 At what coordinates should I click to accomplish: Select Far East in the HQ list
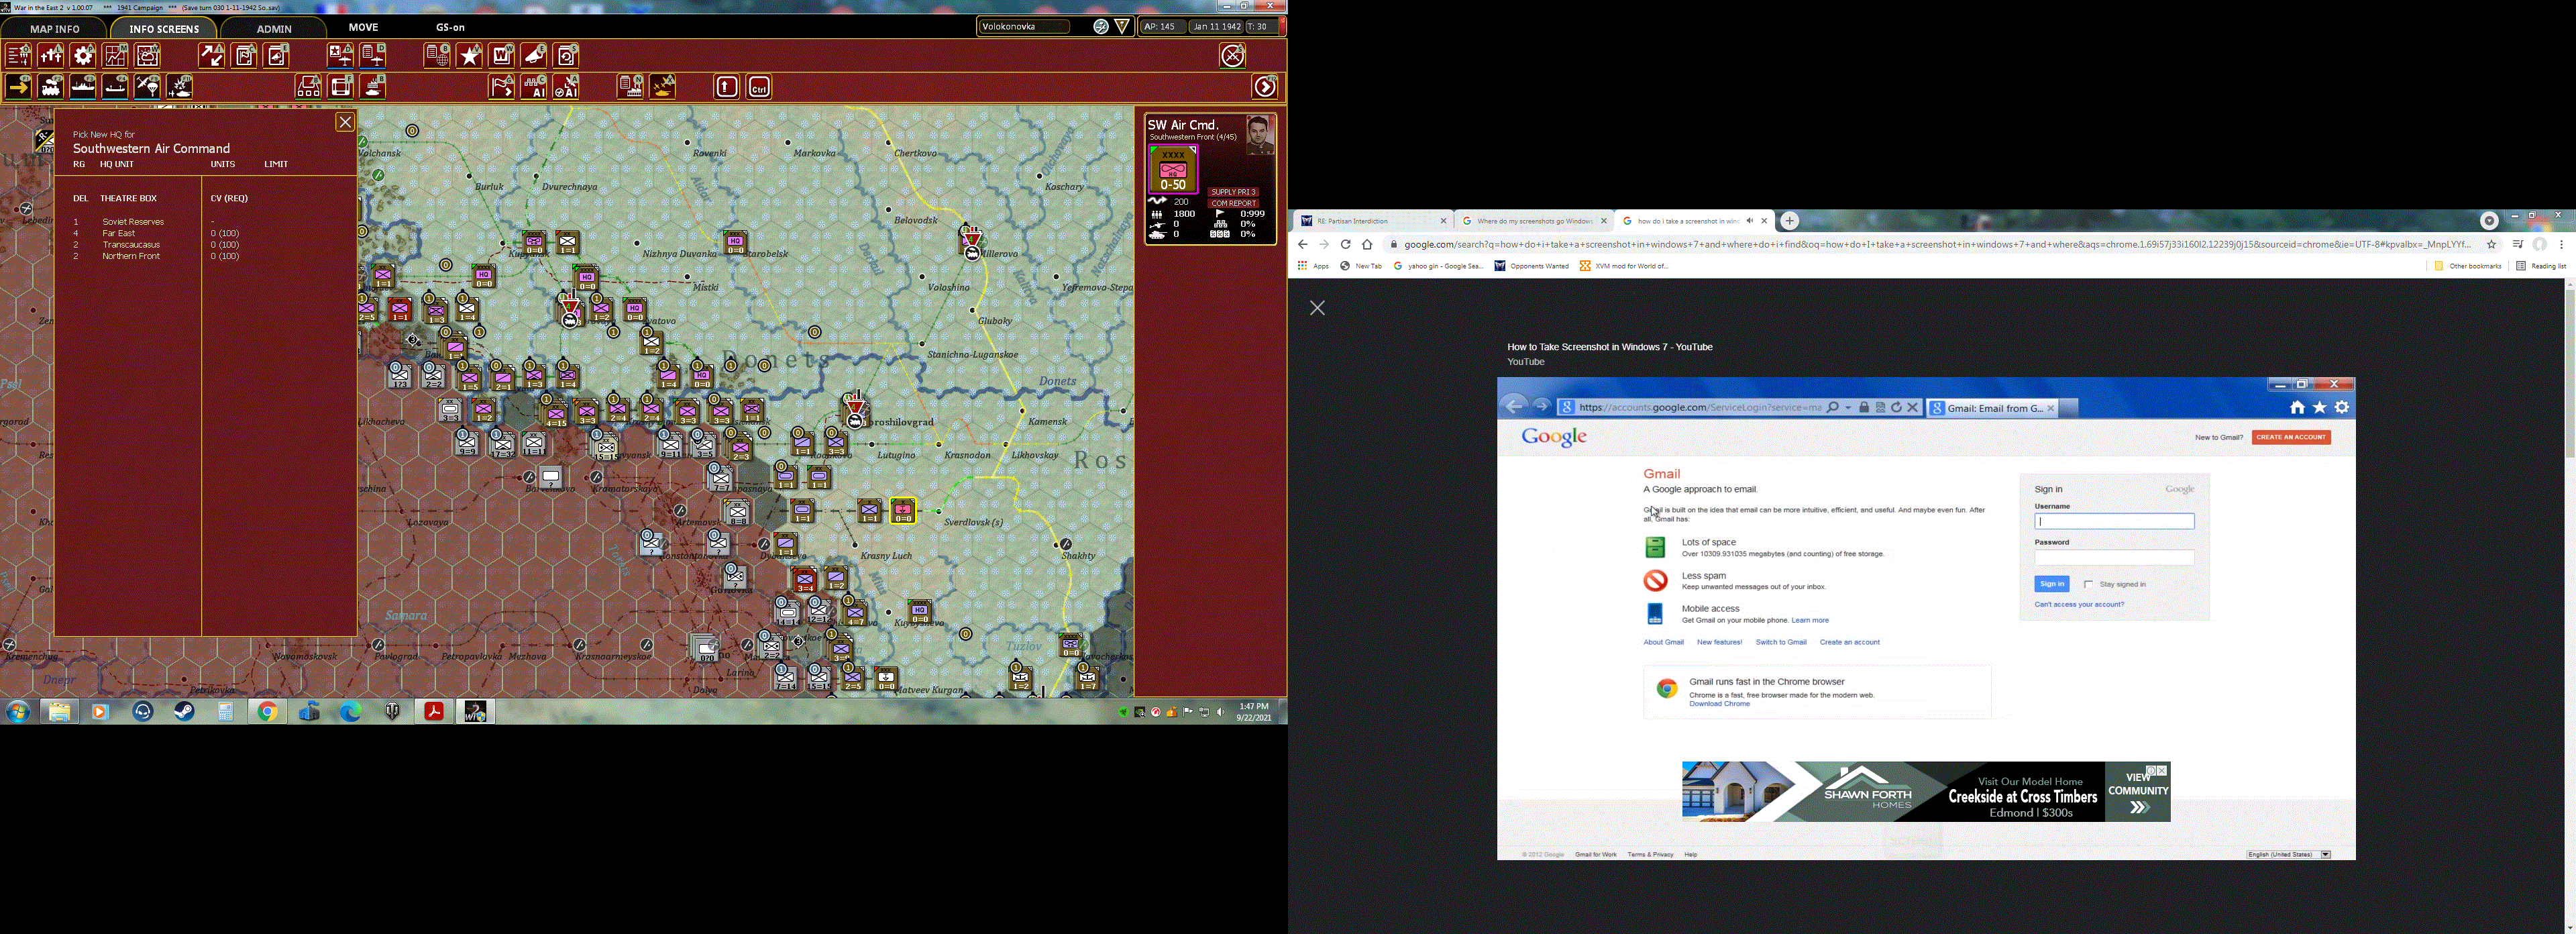(118, 233)
